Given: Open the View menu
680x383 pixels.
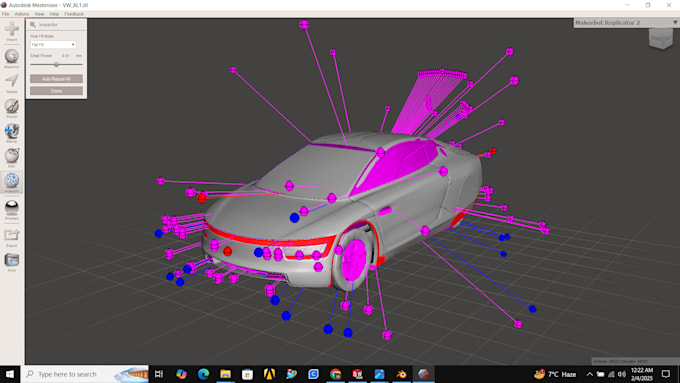Looking at the screenshot, I should (39, 14).
